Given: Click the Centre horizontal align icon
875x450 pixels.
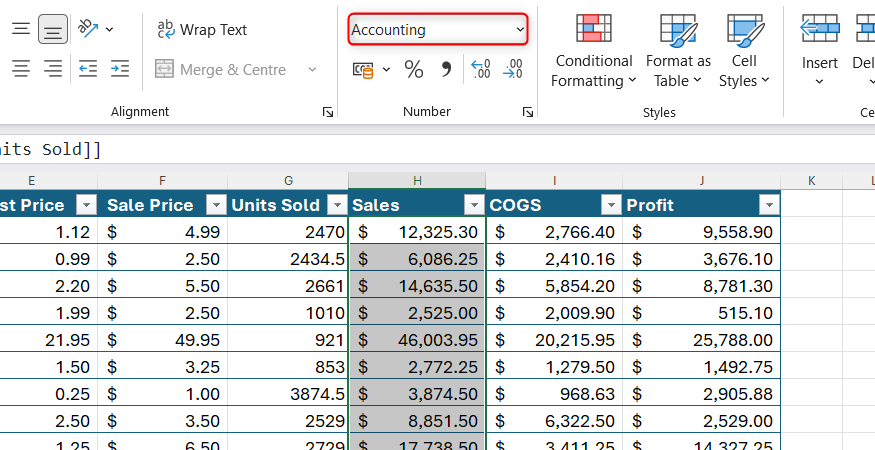Looking at the screenshot, I should coord(21,69).
